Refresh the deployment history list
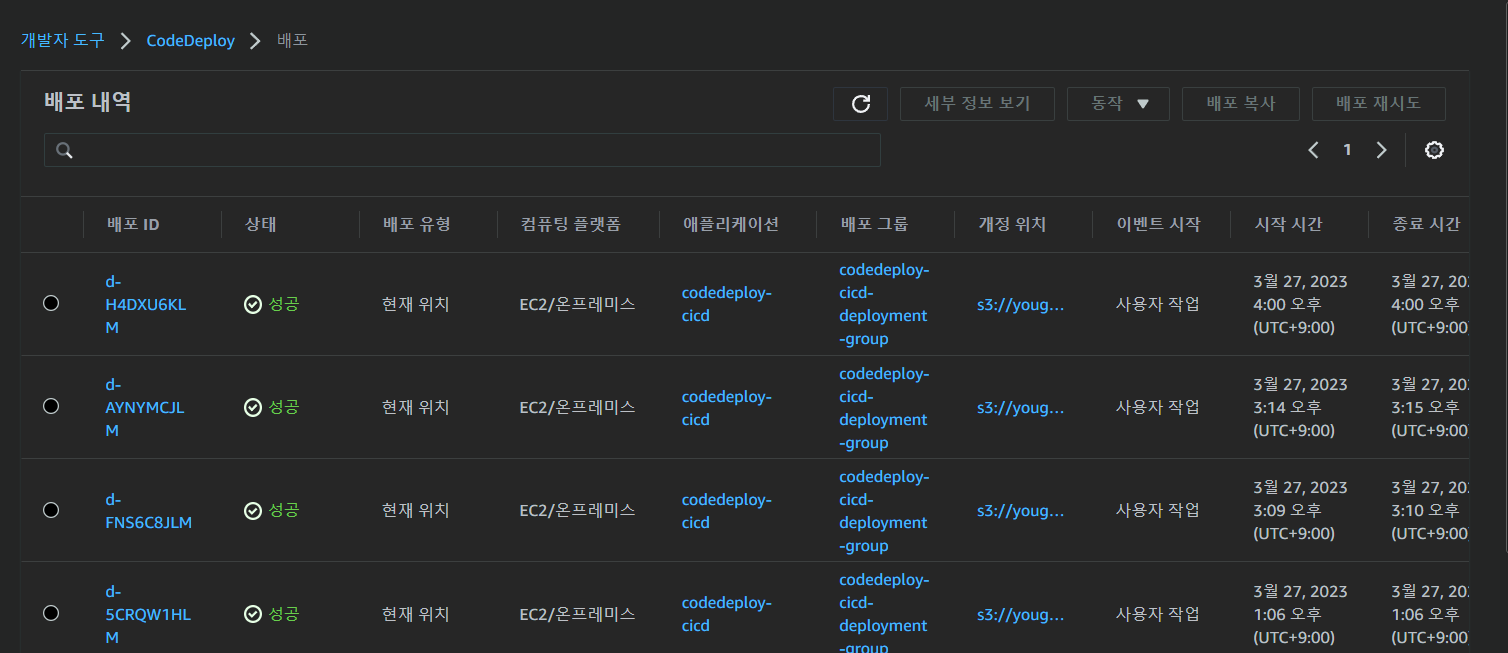The height and width of the screenshot is (653, 1508). point(860,104)
